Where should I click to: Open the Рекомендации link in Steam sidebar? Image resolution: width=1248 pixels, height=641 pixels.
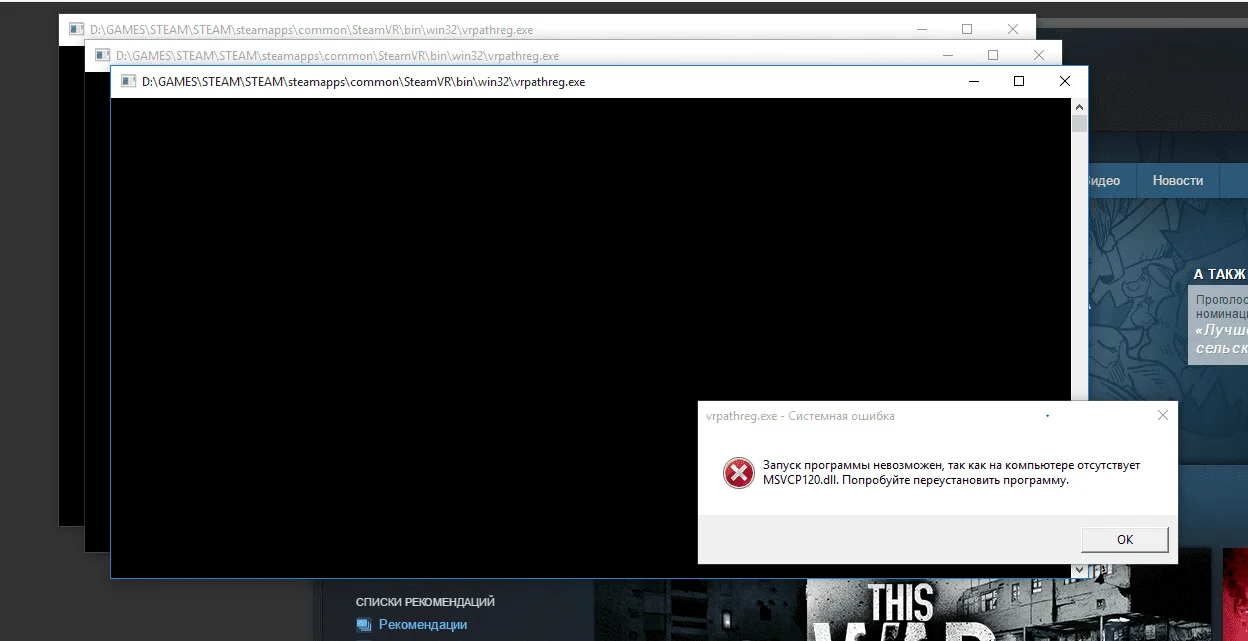point(422,625)
